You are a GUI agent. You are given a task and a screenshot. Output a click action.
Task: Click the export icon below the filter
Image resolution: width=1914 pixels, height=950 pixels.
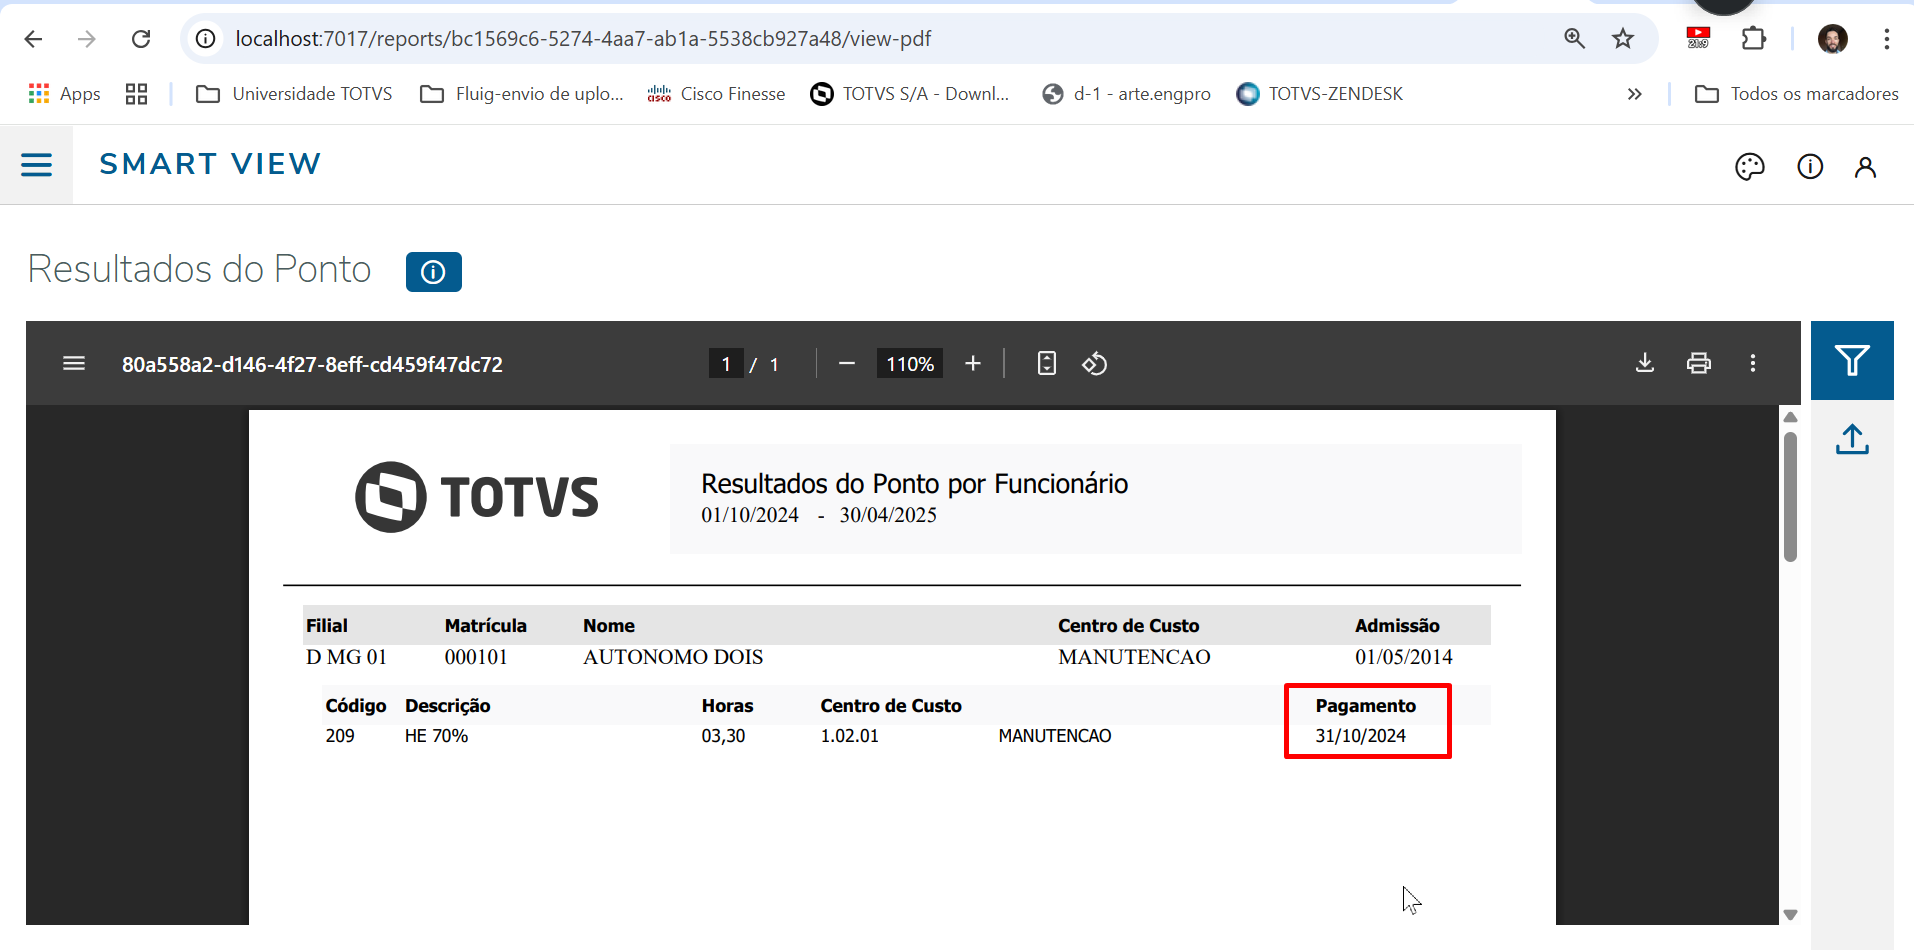click(x=1852, y=439)
